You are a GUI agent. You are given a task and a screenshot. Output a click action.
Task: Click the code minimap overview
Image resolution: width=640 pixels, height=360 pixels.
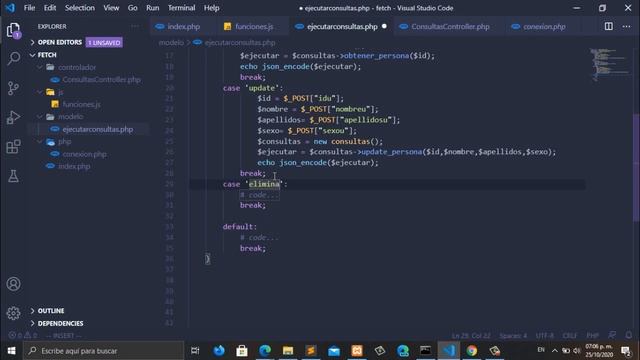(x=609, y=65)
